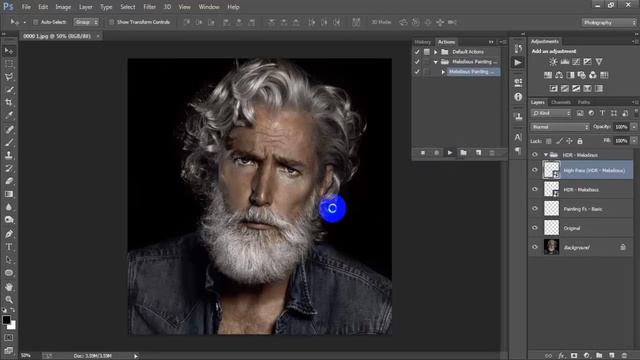Select the Background layer thumbnail
The height and width of the screenshot is (360, 640).
coord(551,247)
